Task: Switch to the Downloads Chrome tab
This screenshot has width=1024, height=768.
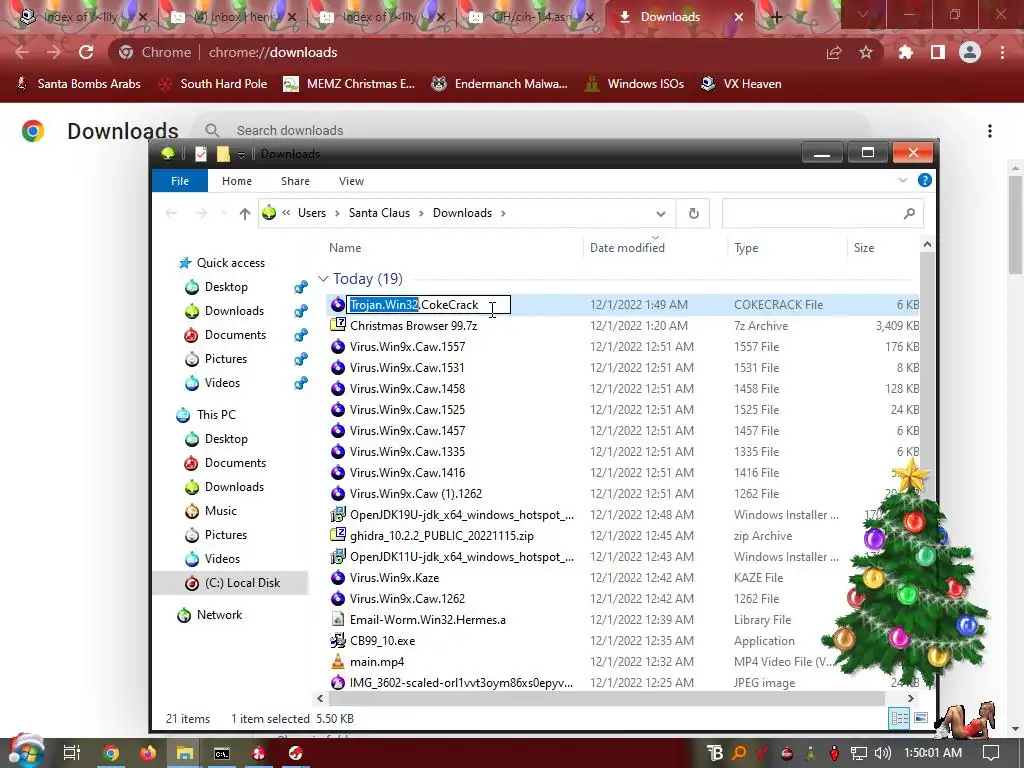Action: [x=670, y=17]
